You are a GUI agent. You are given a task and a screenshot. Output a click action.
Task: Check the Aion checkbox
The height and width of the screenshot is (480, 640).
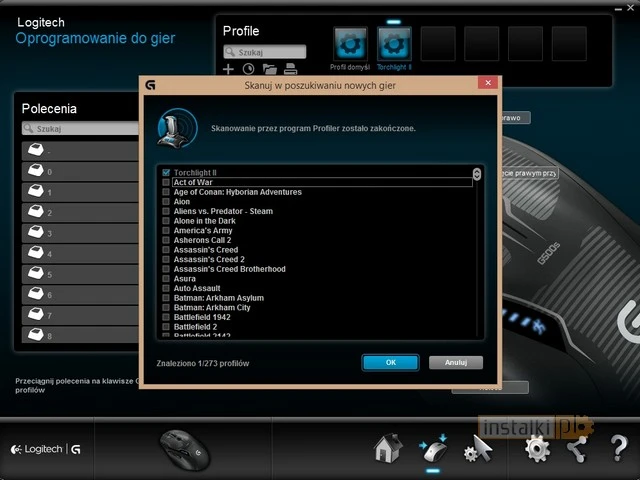tap(166, 202)
